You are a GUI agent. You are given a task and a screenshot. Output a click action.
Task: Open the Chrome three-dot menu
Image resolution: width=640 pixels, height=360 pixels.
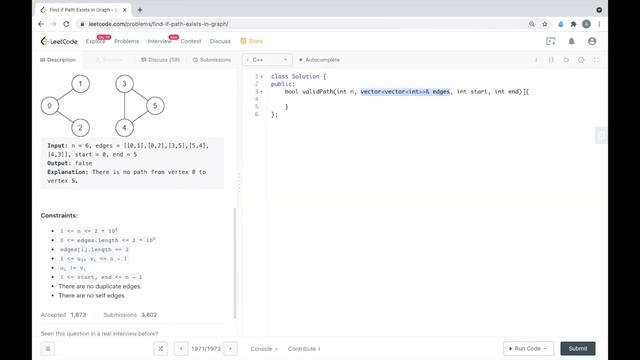click(599, 24)
